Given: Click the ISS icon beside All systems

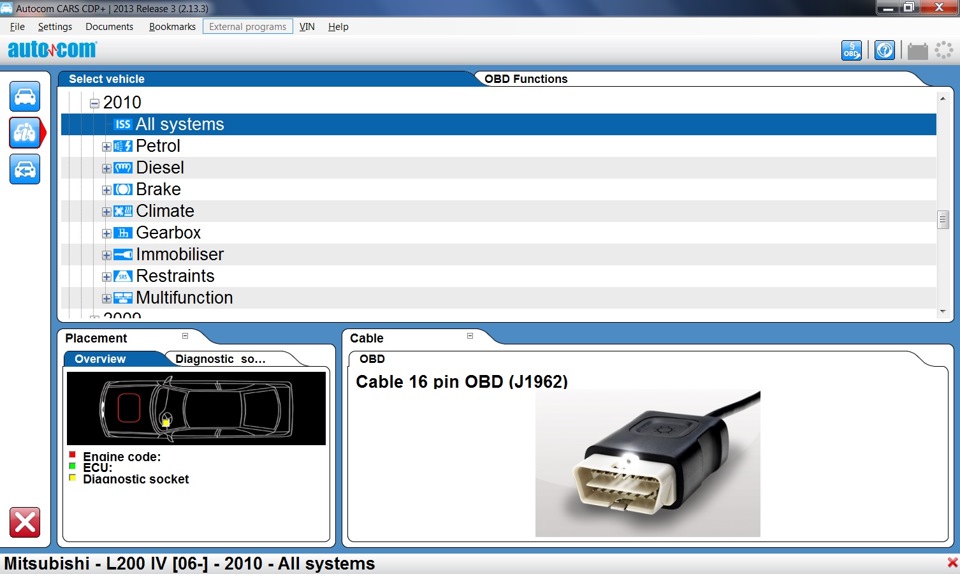Looking at the screenshot, I should coord(122,124).
